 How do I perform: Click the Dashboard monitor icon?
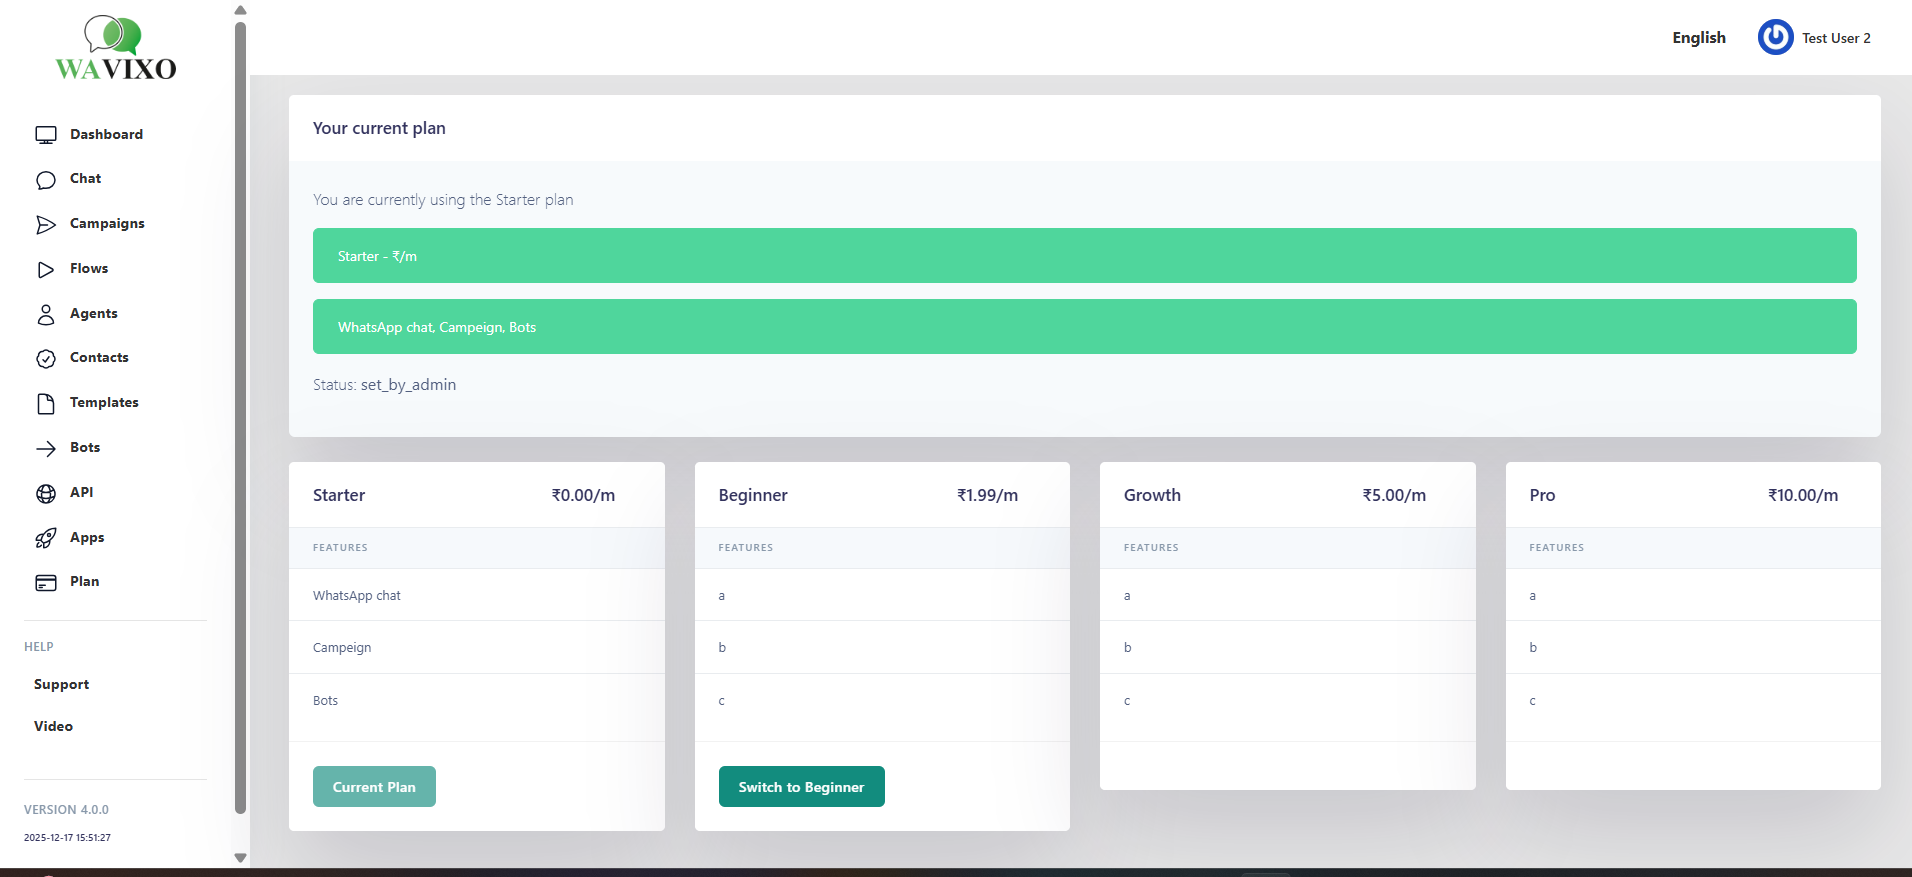[x=46, y=135]
